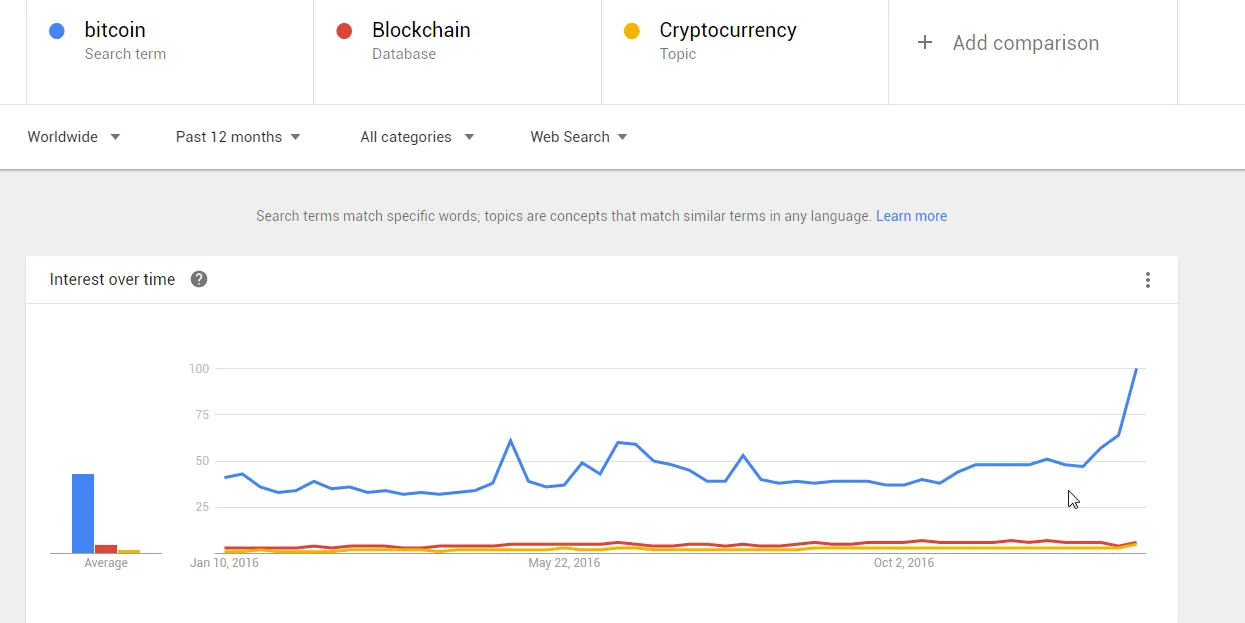Click the red dot next to Blockchain
This screenshot has height=623, width=1245.
[345, 31]
